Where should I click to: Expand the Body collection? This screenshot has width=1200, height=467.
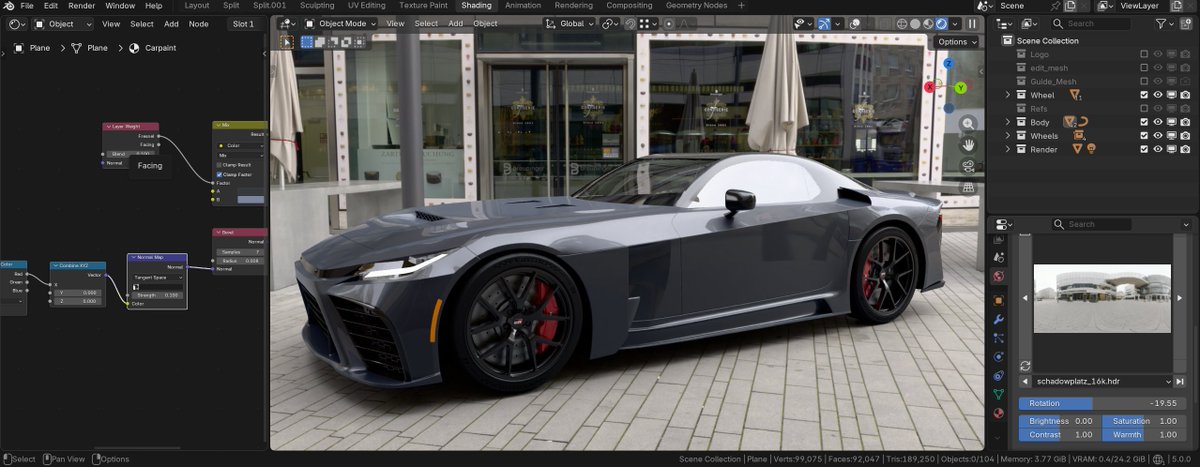click(1008, 122)
